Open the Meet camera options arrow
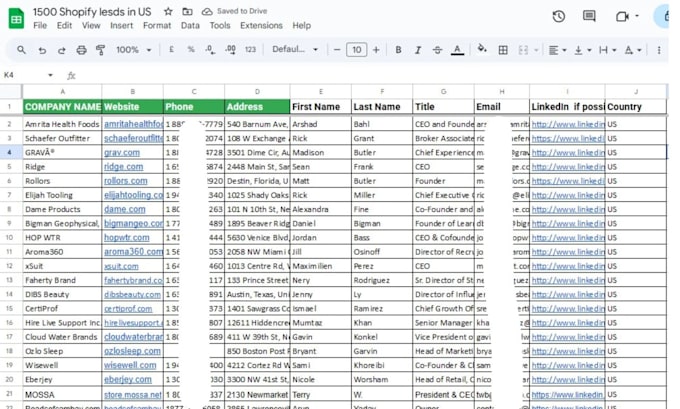Screen dimensions: 680x409 click(637, 16)
